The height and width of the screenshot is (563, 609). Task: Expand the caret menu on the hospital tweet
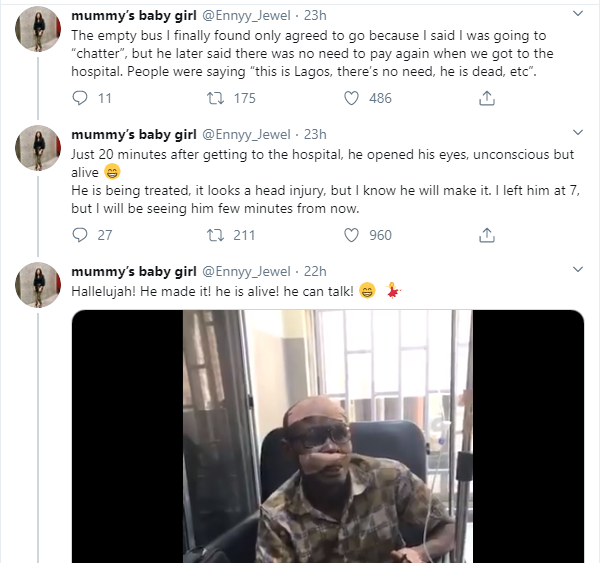pos(577,134)
